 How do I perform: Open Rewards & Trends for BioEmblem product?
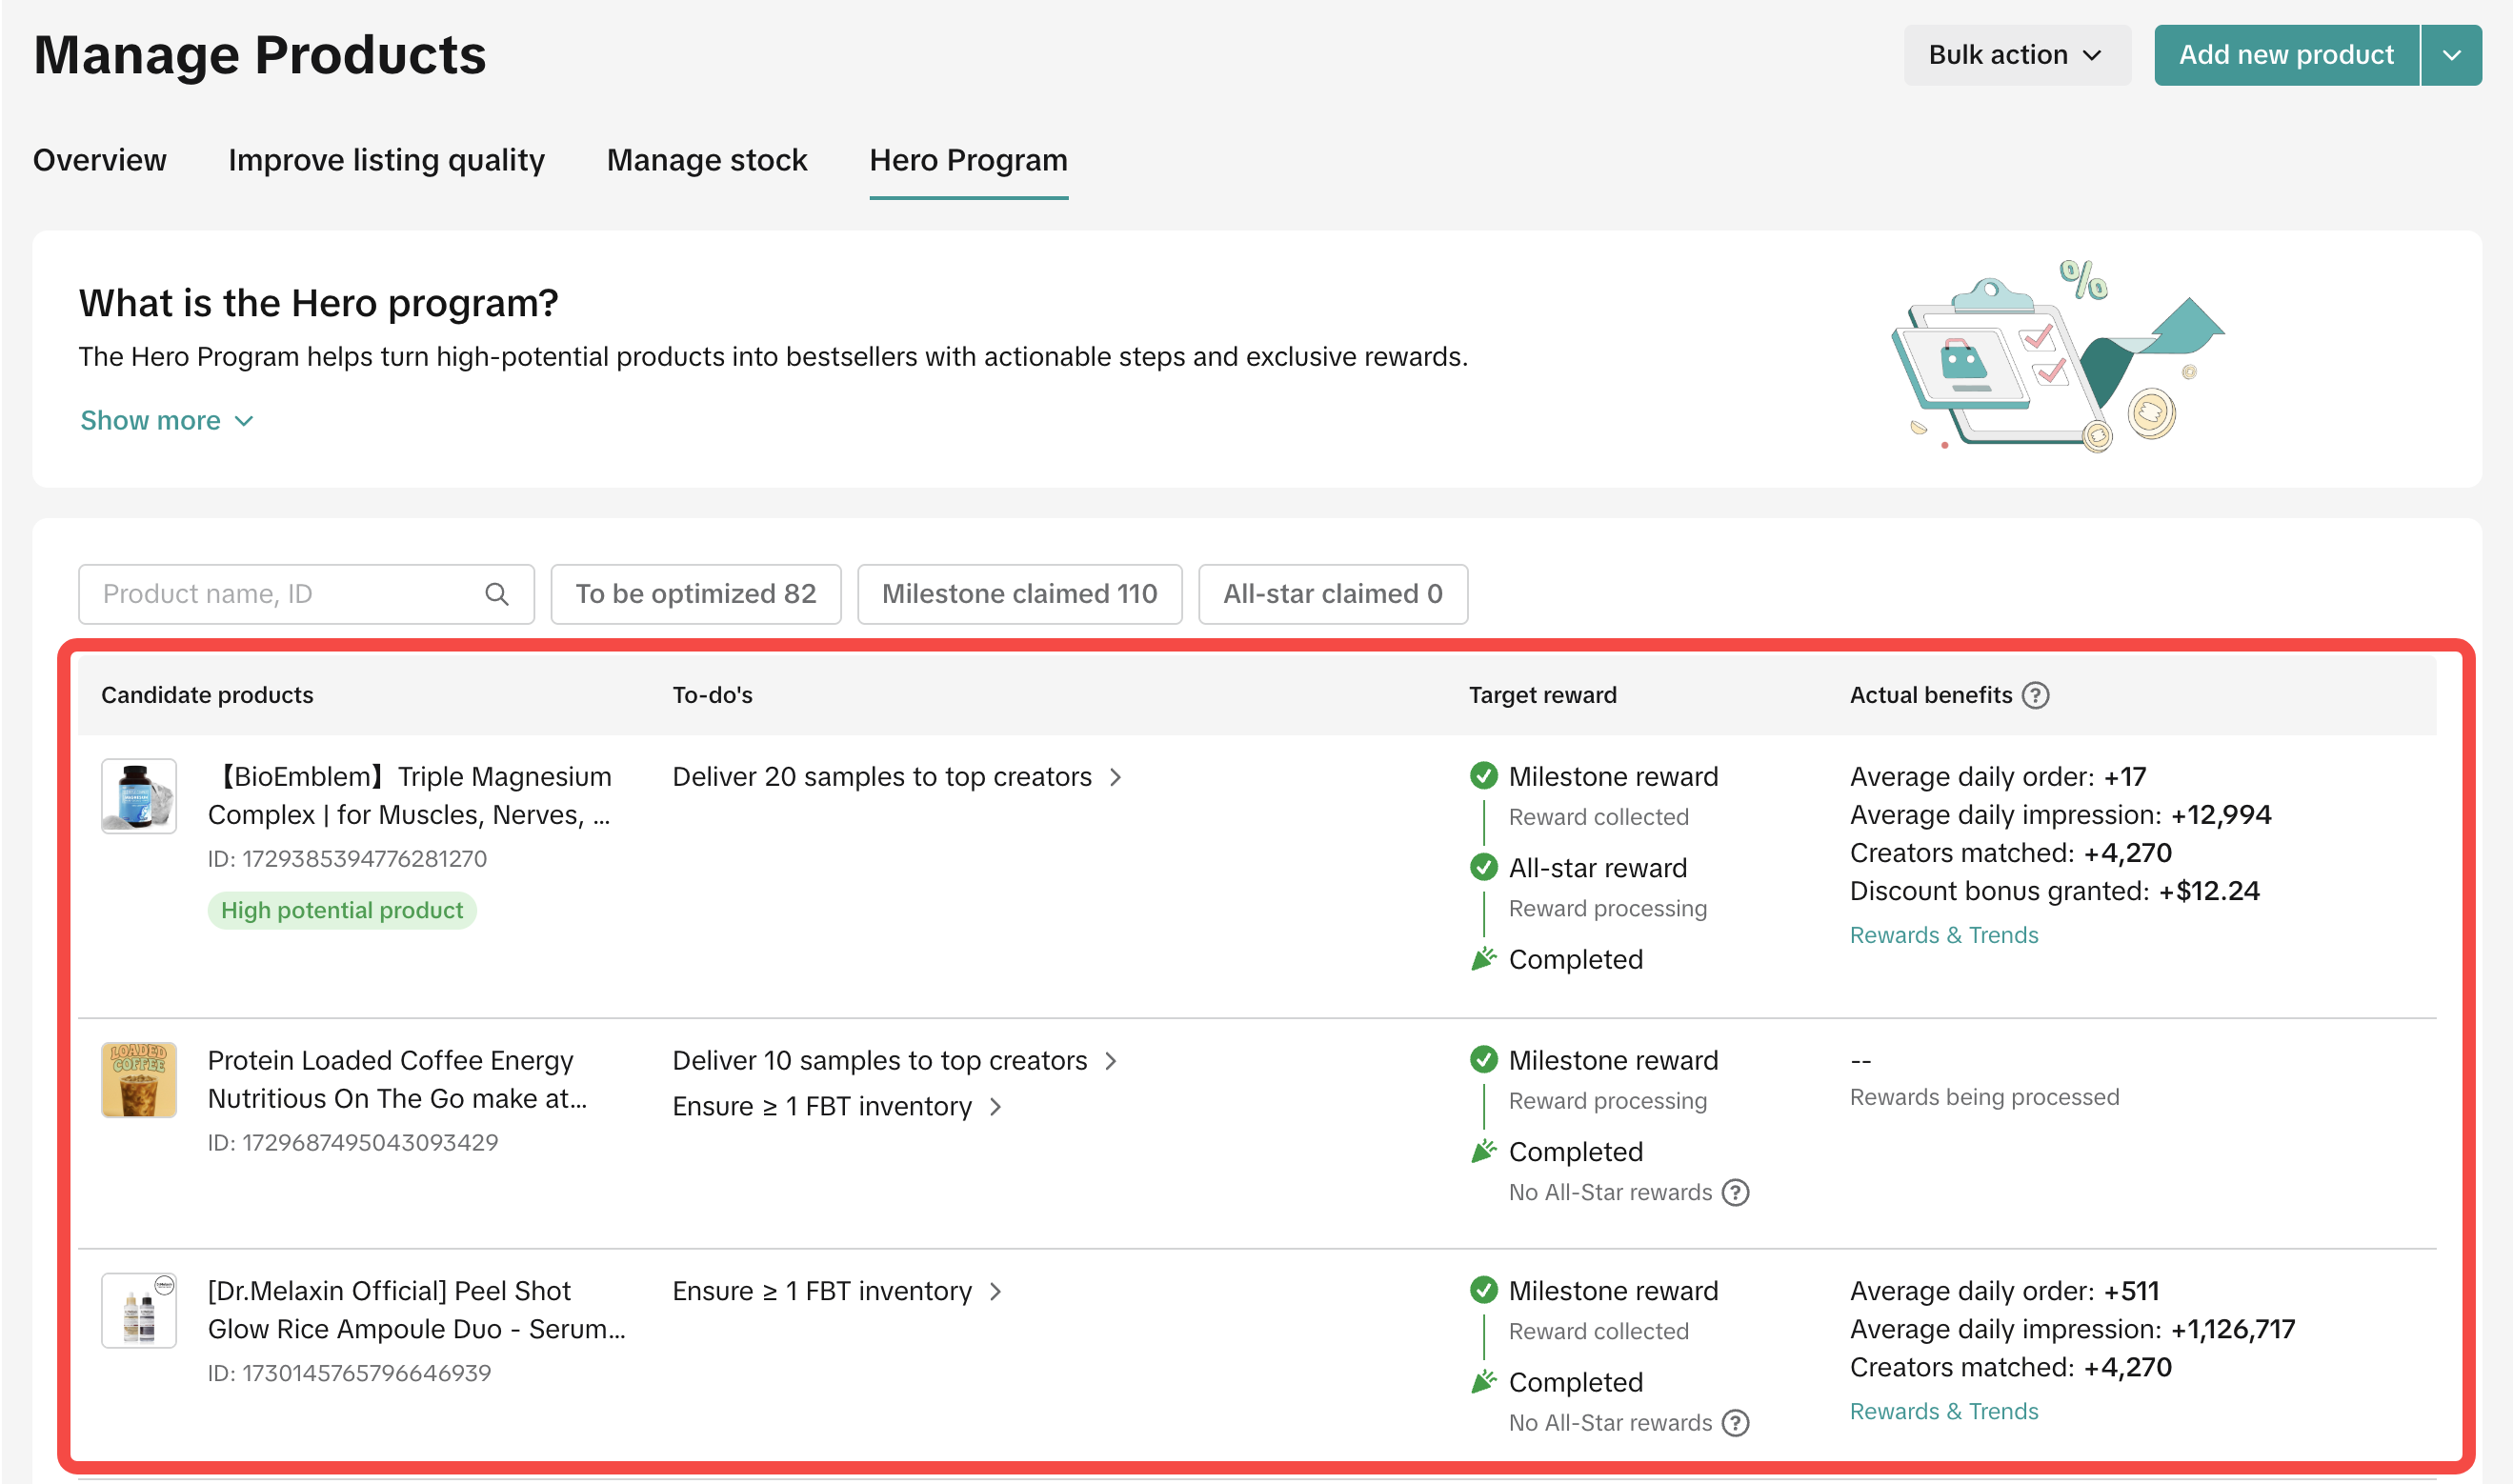pyautogui.click(x=1943, y=934)
